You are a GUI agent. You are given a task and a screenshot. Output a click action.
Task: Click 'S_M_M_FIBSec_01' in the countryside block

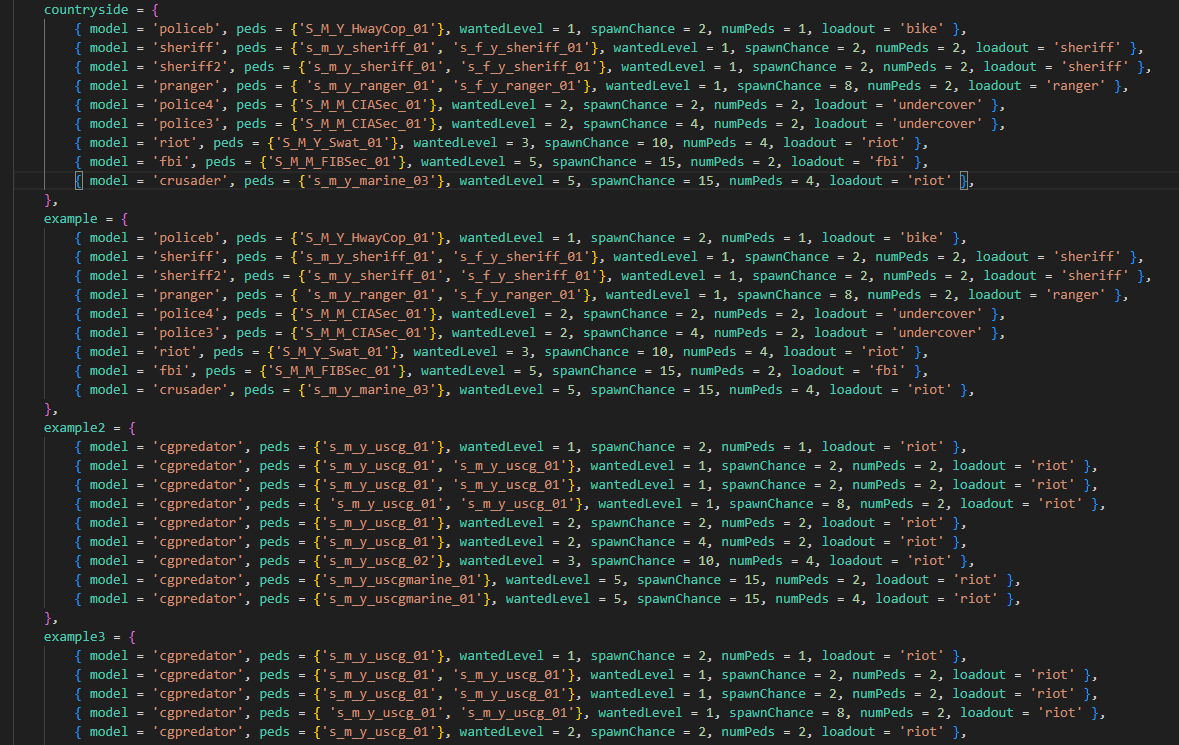click(333, 162)
